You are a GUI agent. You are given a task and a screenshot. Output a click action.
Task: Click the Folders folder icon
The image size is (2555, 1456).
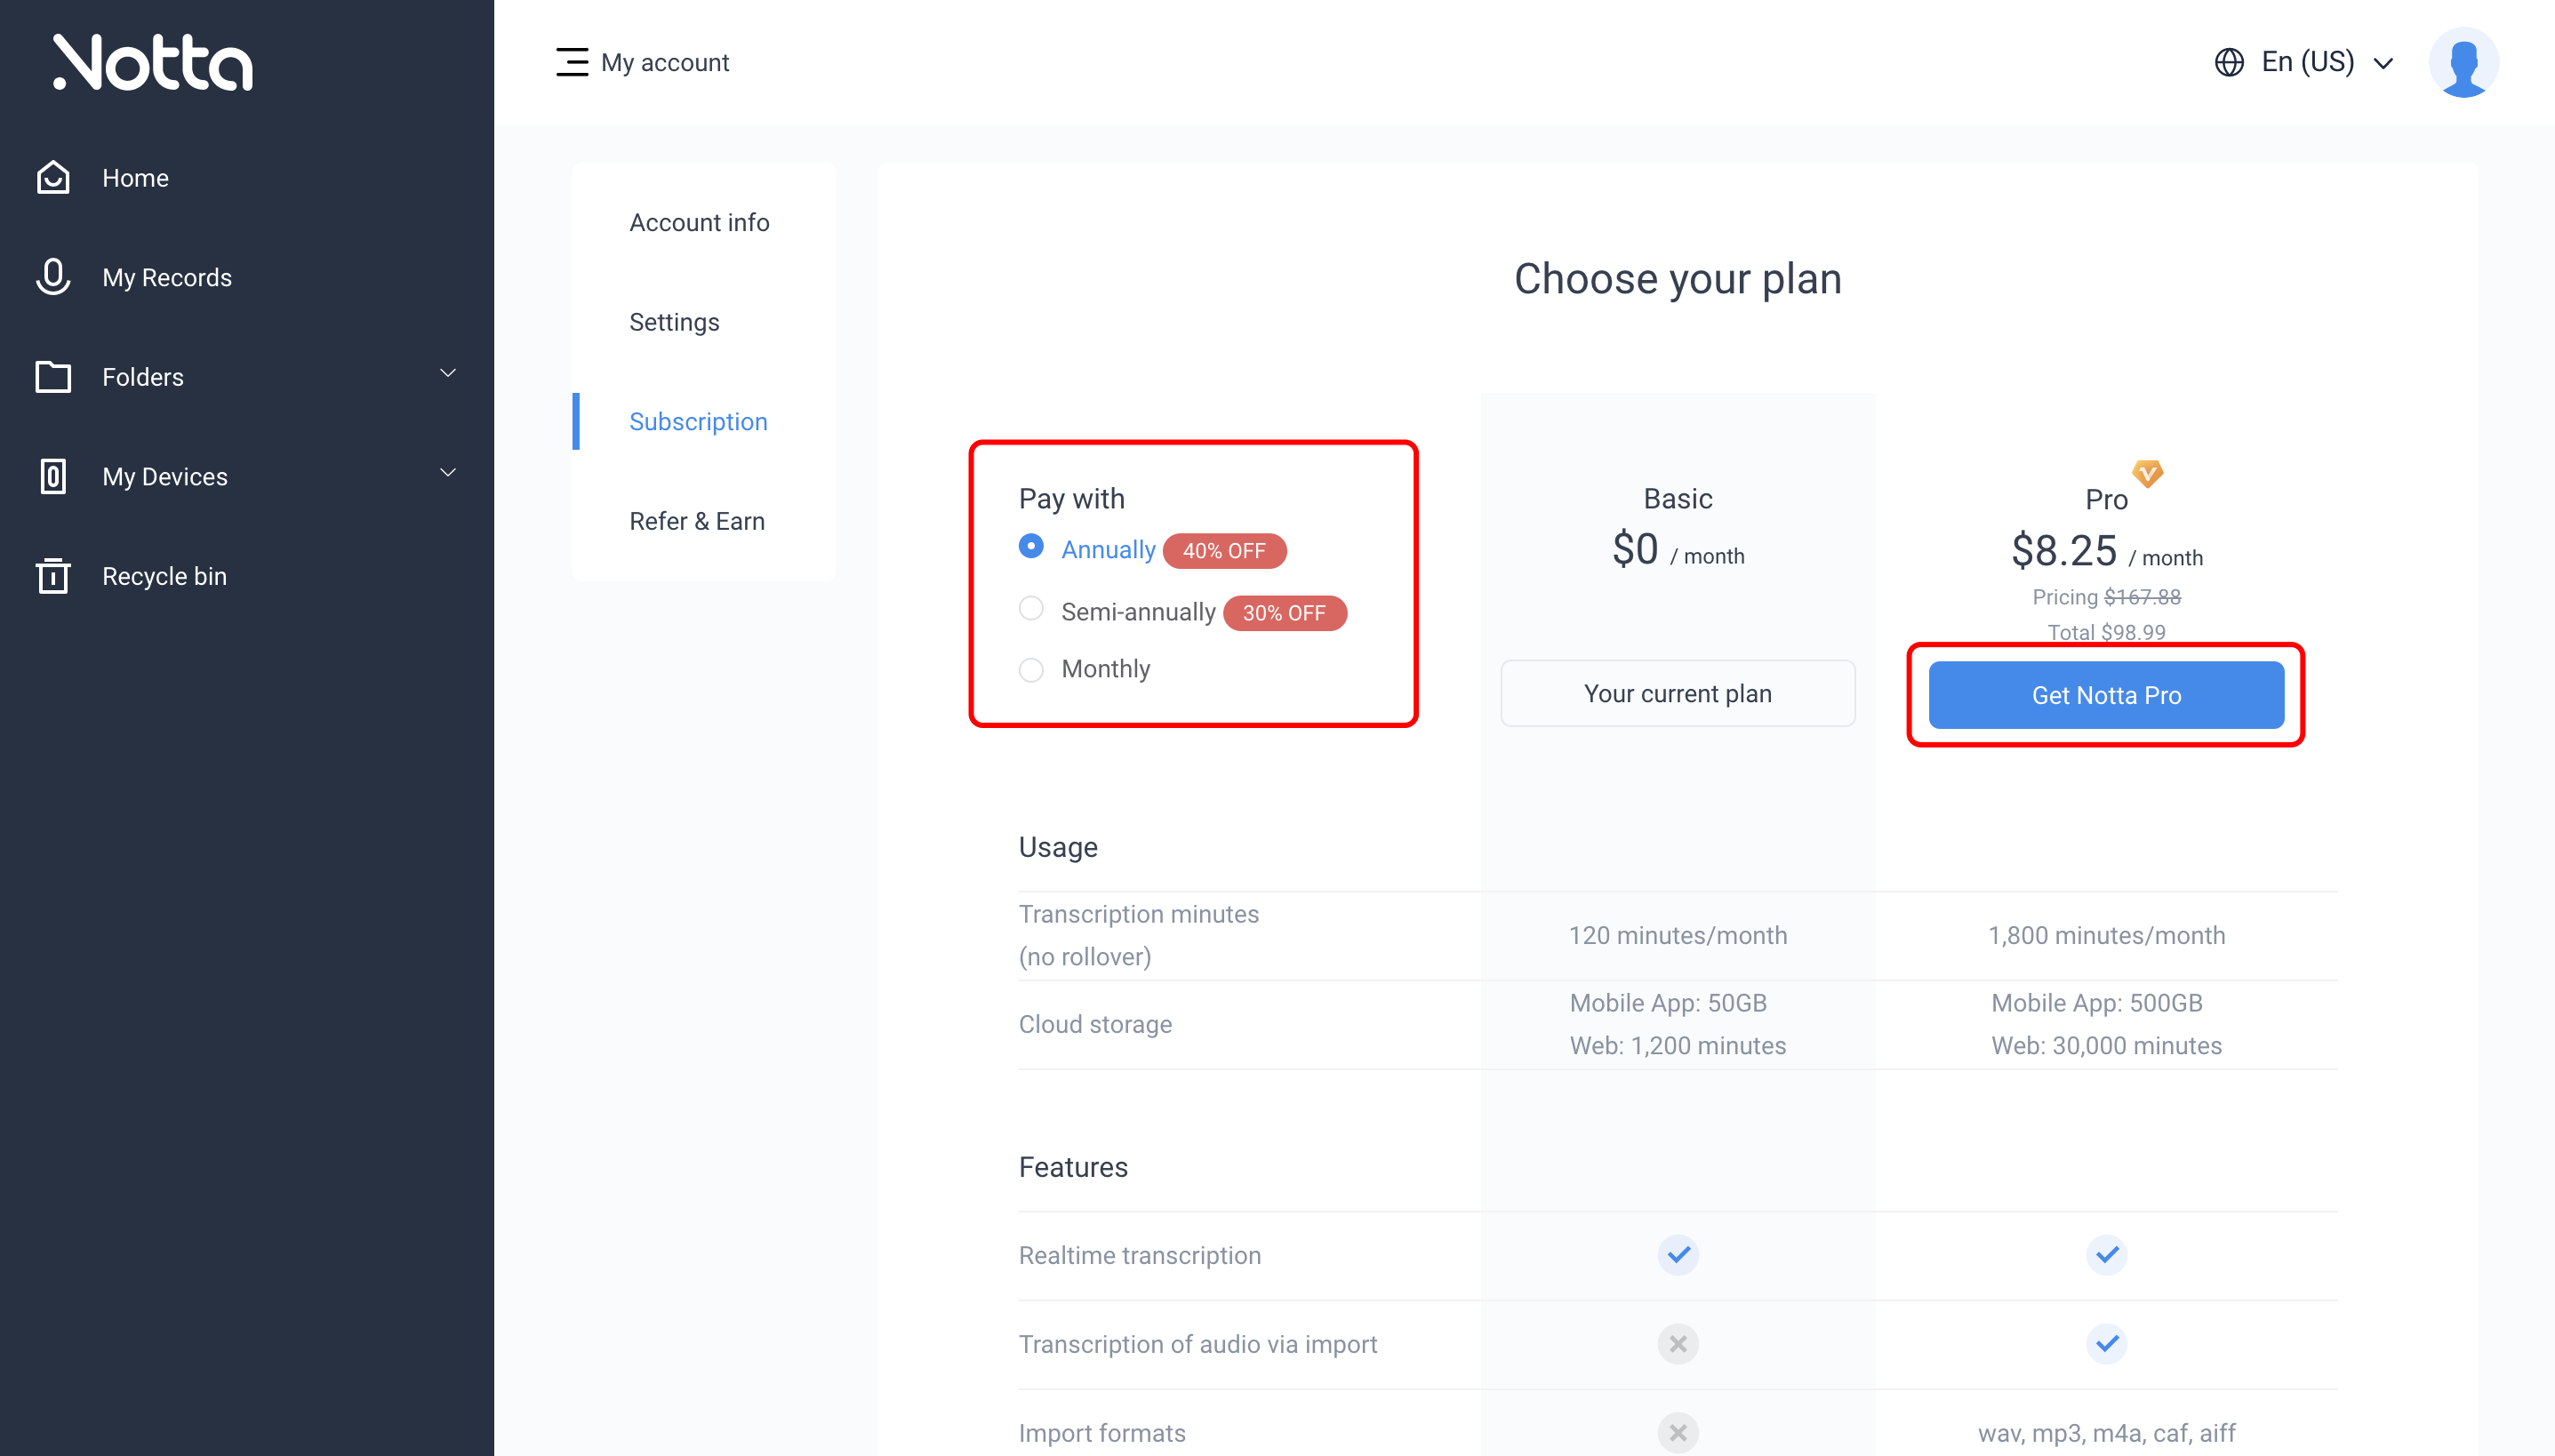click(53, 377)
